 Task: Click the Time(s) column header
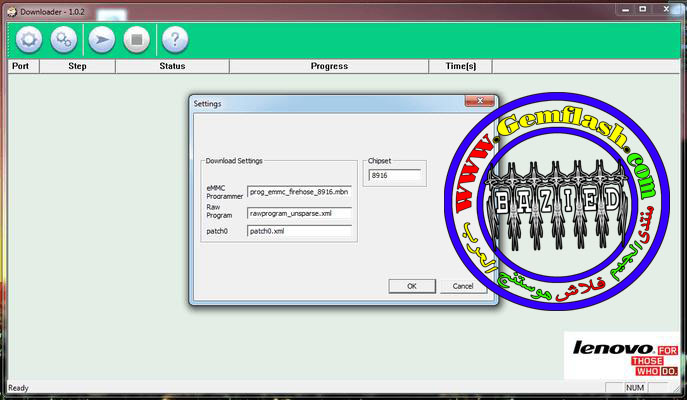click(460, 66)
